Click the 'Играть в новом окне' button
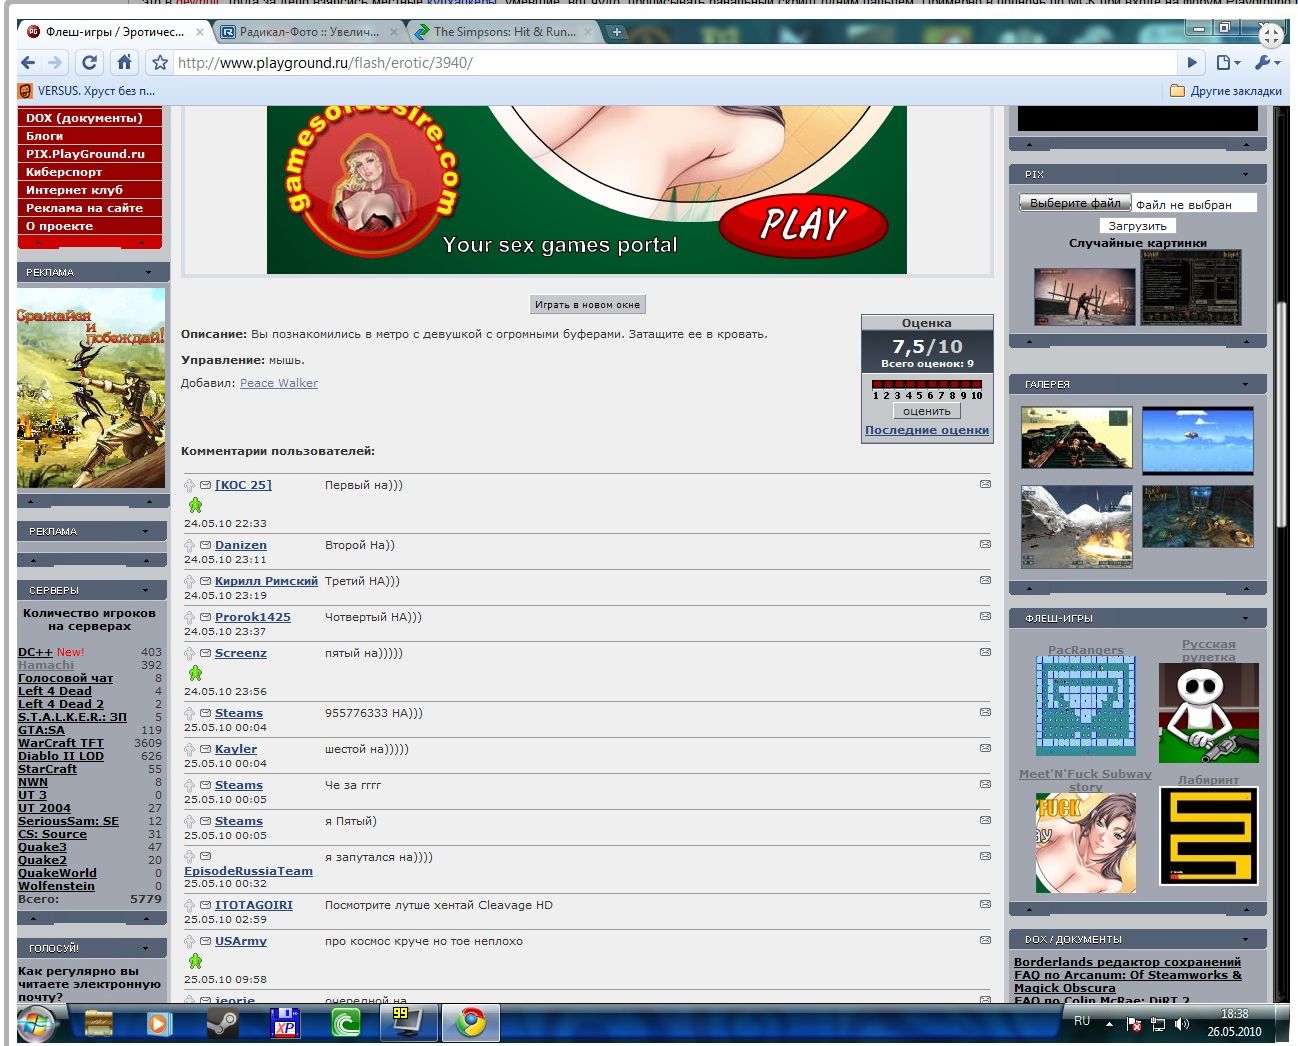The width and height of the screenshot is (1298, 1046). pyautogui.click(x=587, y=304)
